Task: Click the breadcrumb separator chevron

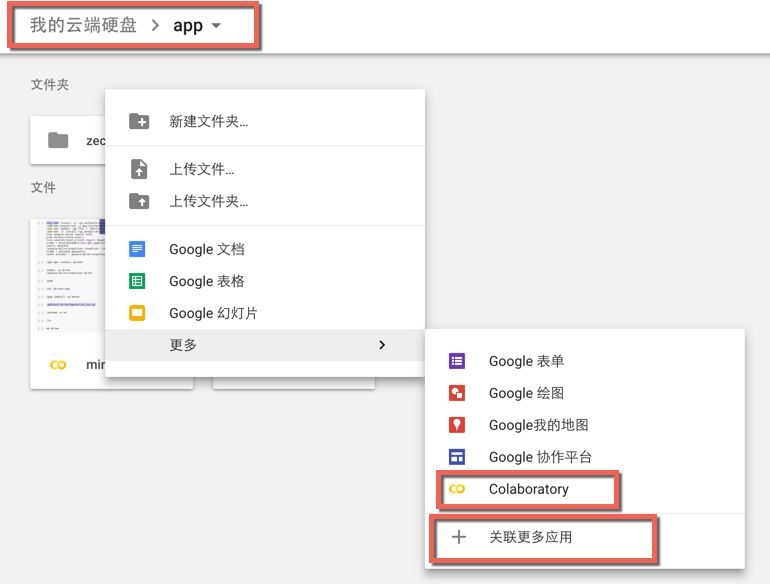Action: pyautogui.click(x=155, y=25)
